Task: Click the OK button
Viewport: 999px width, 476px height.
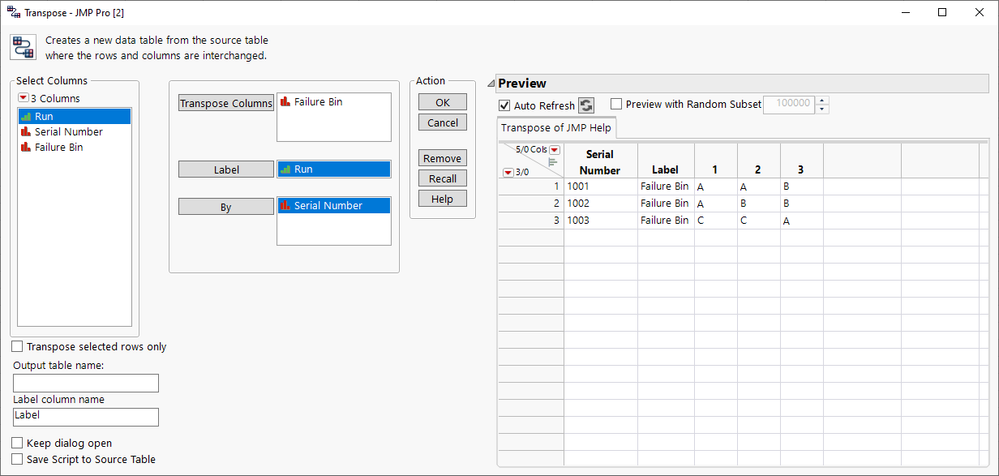Action: point(442,102)
